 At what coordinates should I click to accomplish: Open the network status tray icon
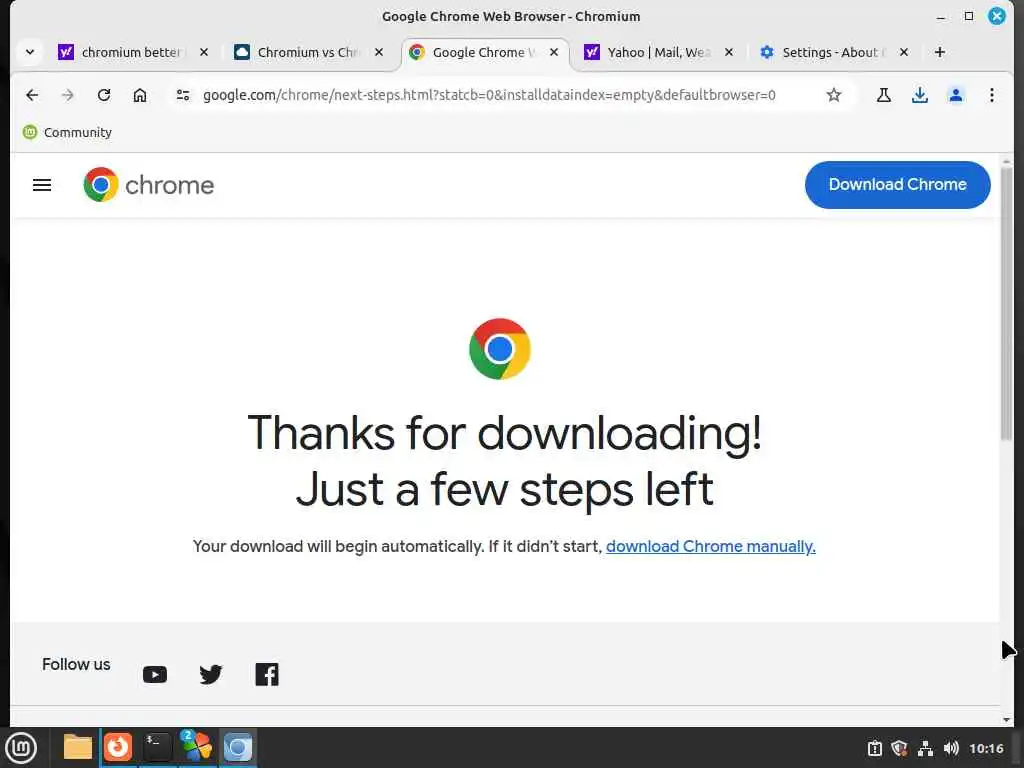[925, 748]
